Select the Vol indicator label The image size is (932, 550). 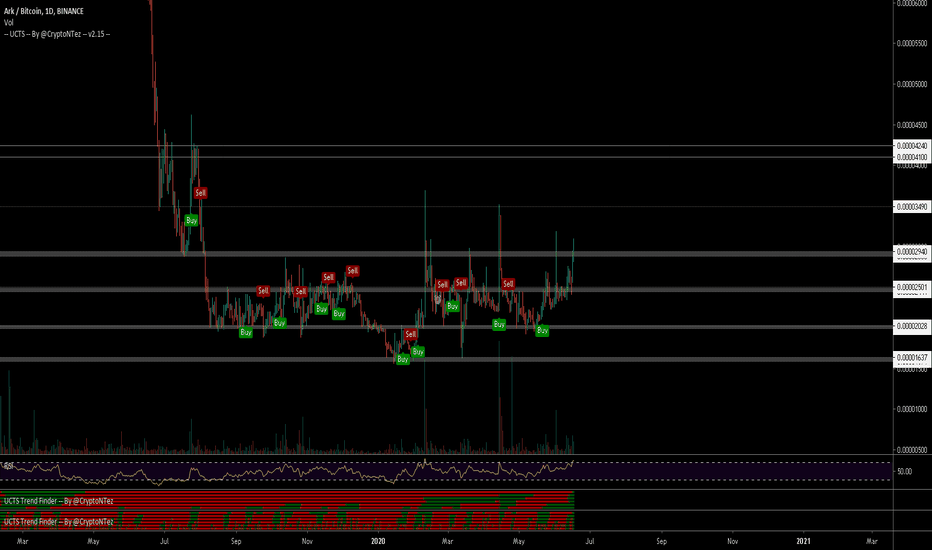[8, 23]
